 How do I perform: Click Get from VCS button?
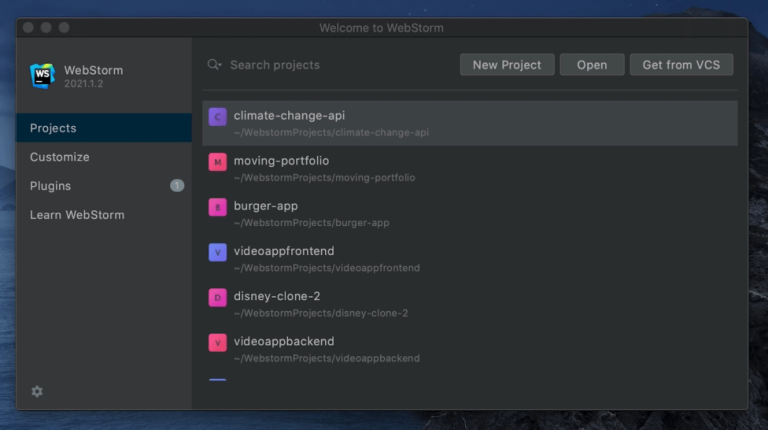pyautogui.click(x=681, y=65)
